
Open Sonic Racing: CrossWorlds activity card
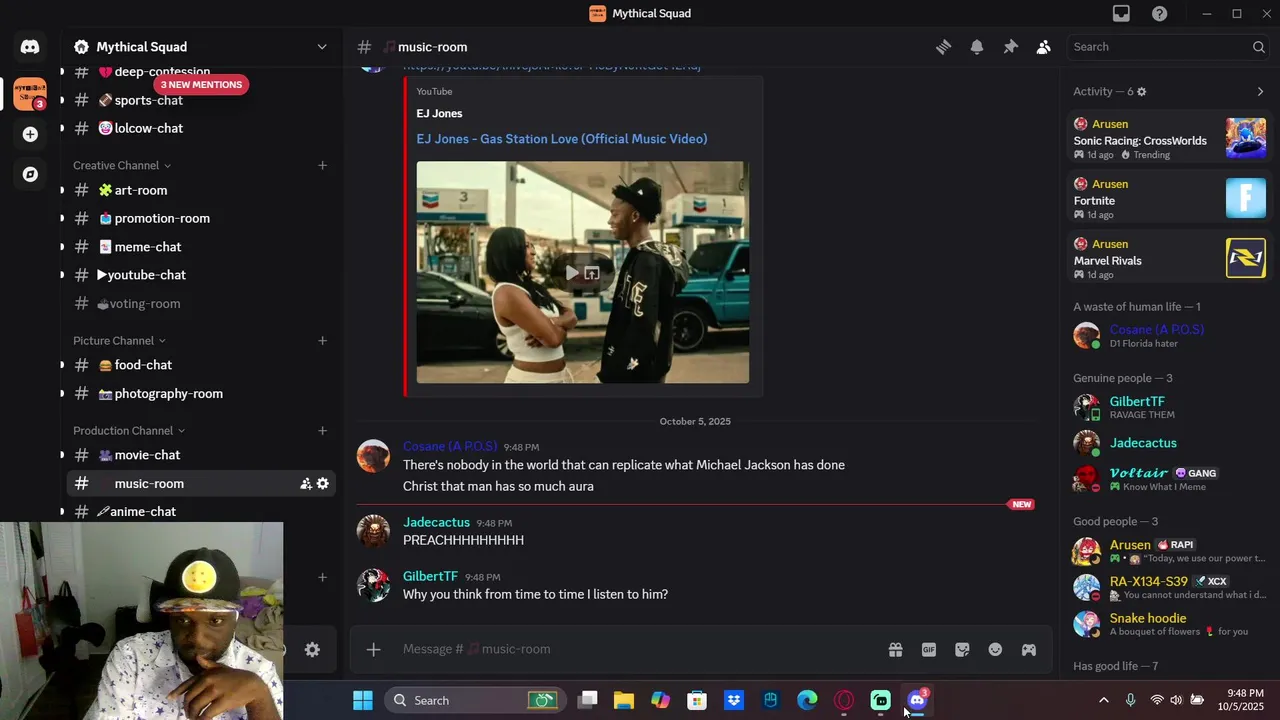1168,138
